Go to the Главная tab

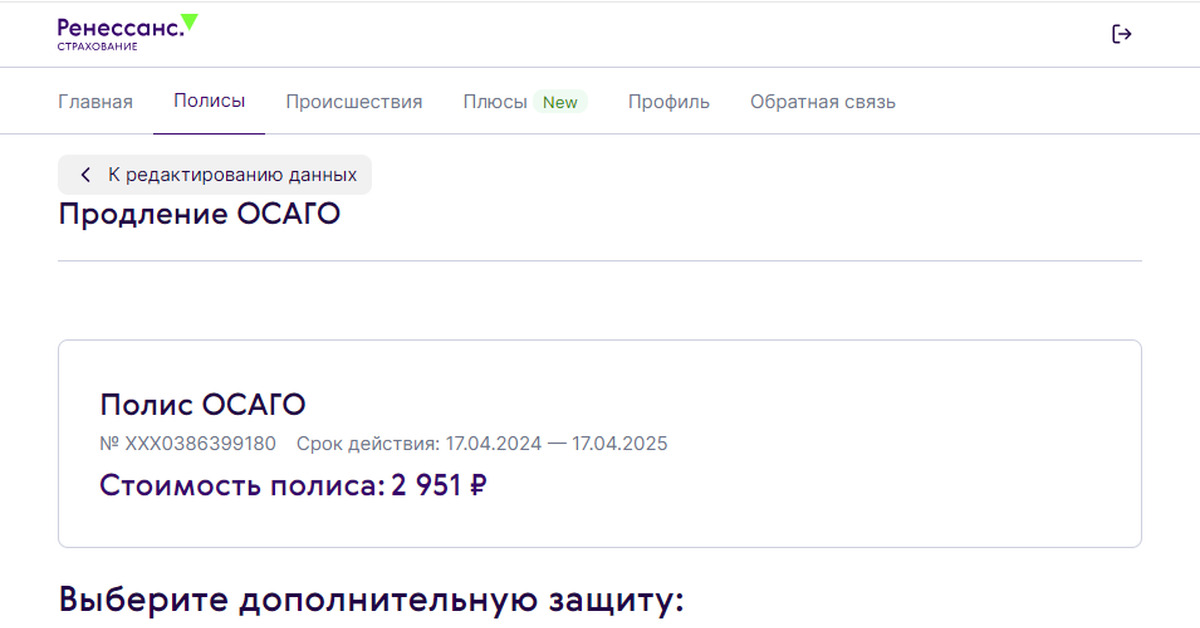[x=95, y=102]
